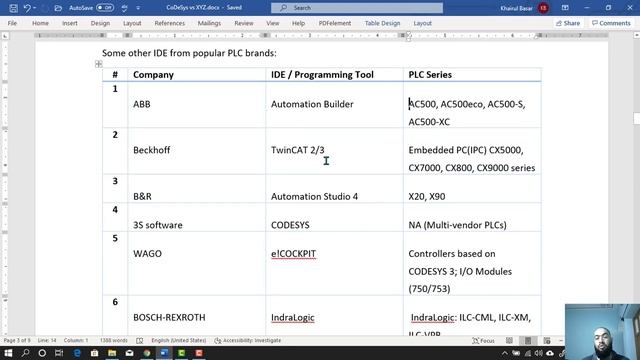The image size is (640, 360).
Task: Click the 'IDE / Programming Tool' header
Action: pos(322,75)
